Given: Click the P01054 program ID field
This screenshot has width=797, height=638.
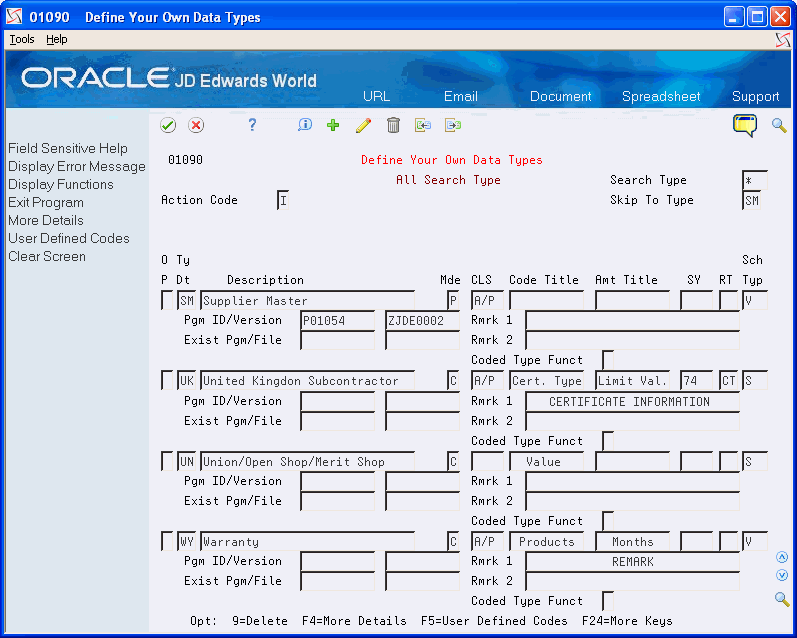Looking at the screenshot, I should [338, 320].
